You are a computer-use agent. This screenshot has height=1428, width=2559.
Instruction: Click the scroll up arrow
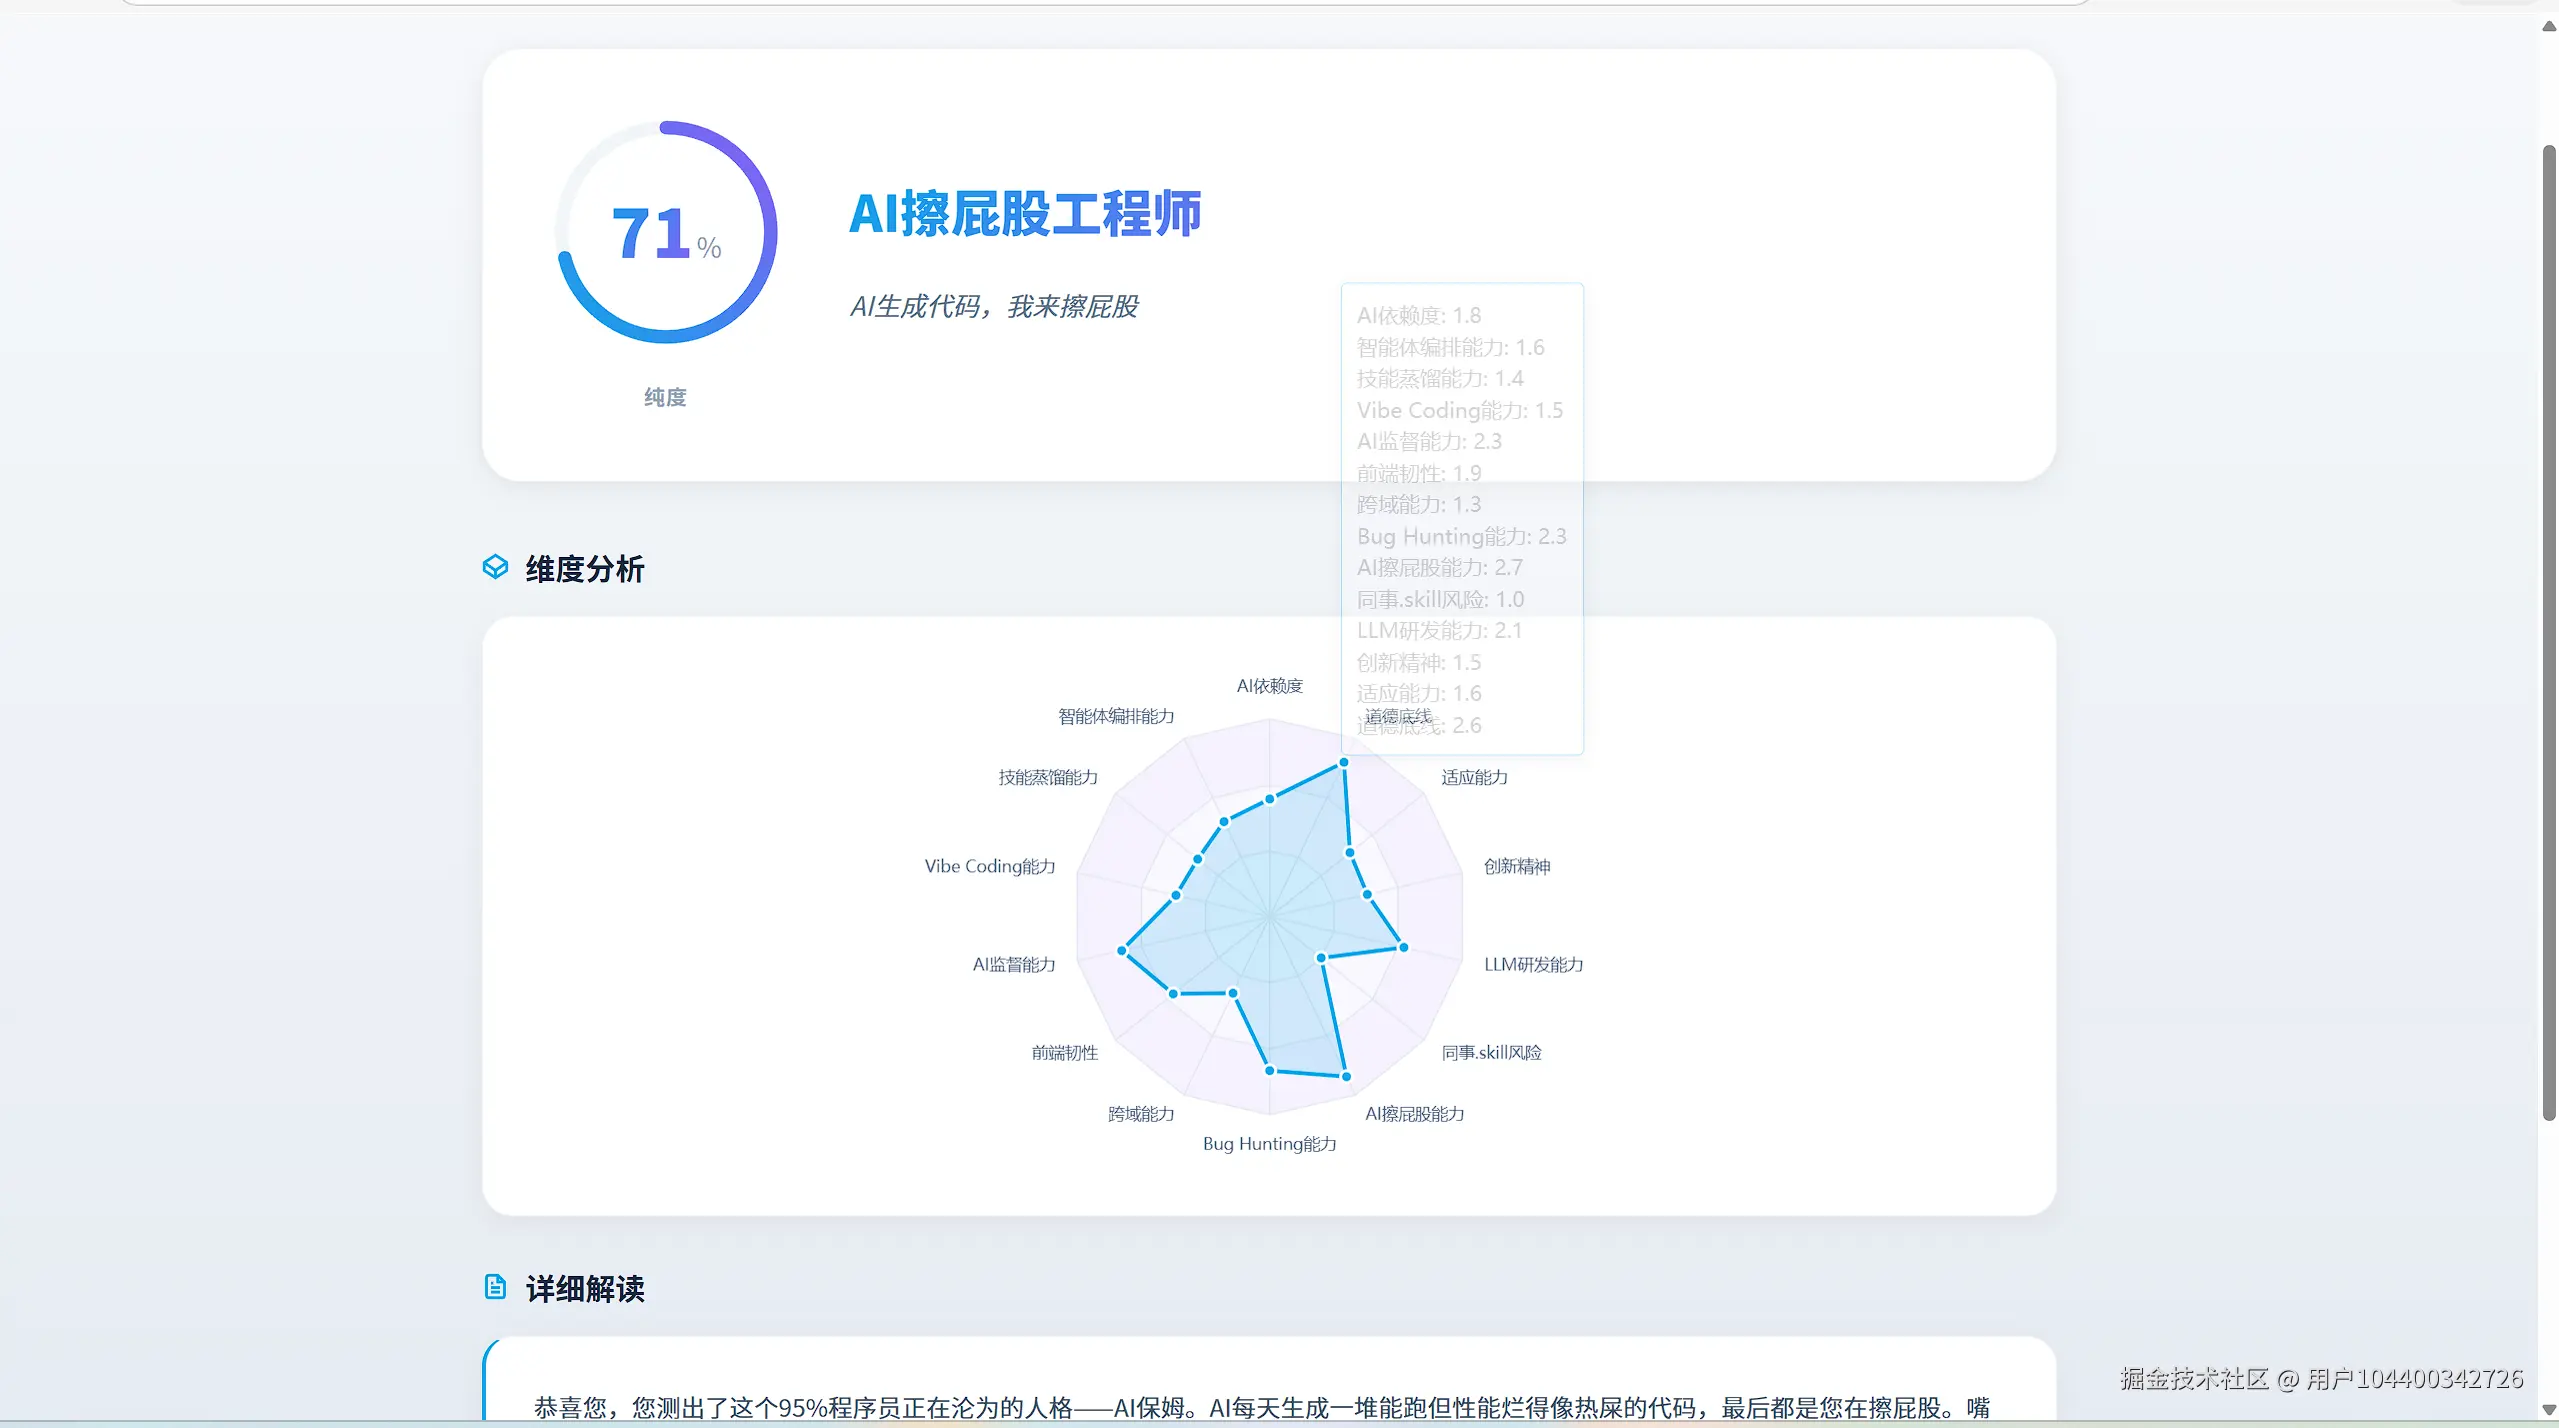point(2548,26)
